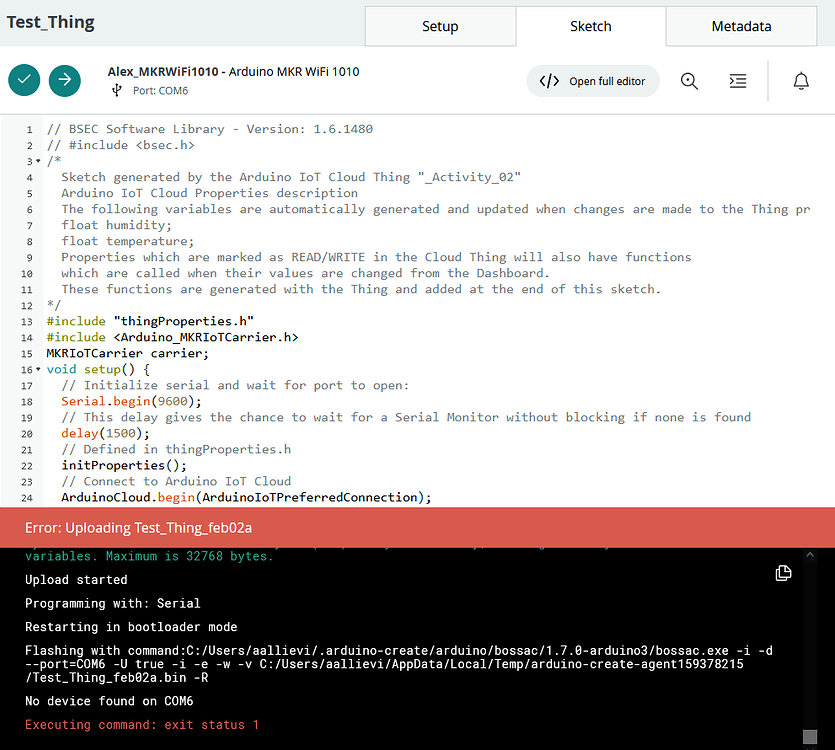Collapse the comment block at line 3
The height and width of the screenshot is (750, 835).
tap(36, 160)
